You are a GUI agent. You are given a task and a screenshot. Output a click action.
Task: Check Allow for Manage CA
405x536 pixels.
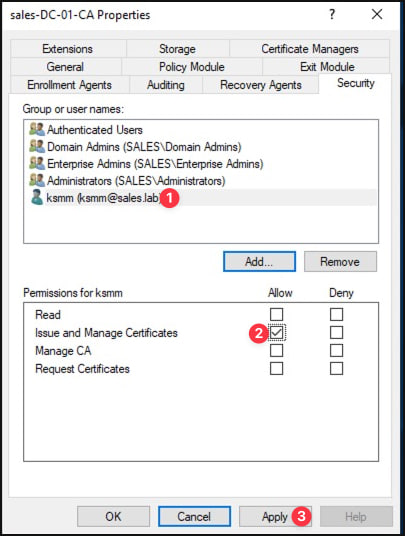[x=276, y=350]
